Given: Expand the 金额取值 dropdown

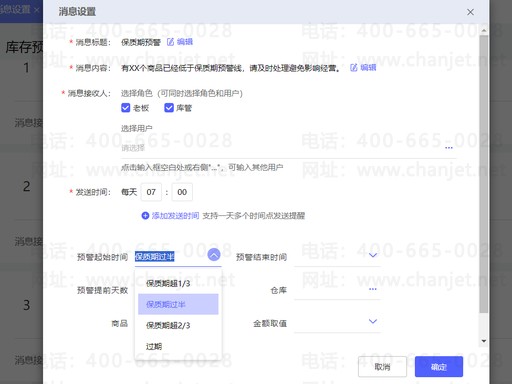Looking at the screenshot, I should pos(373,321).
